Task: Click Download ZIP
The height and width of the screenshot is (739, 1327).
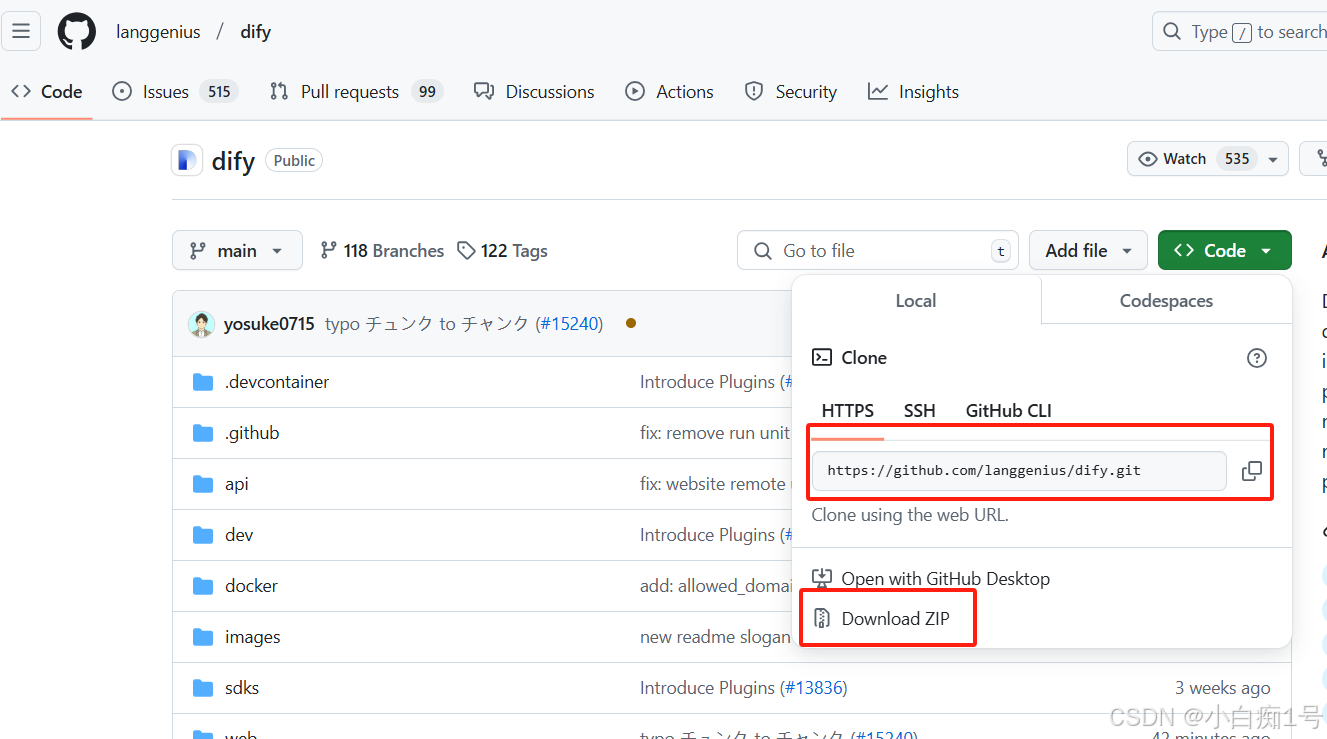Action: click(895, 619)
